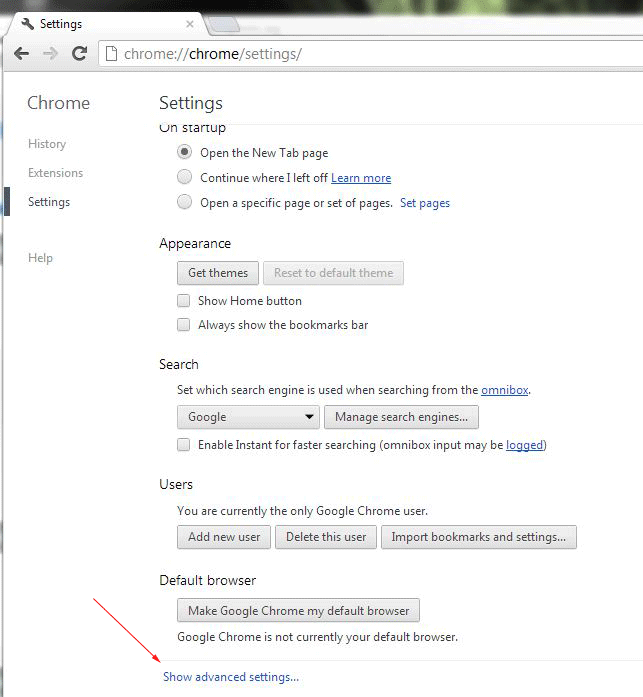Select 'Continue where I left off' option
The image size is (643, 697).
(184, 177)
